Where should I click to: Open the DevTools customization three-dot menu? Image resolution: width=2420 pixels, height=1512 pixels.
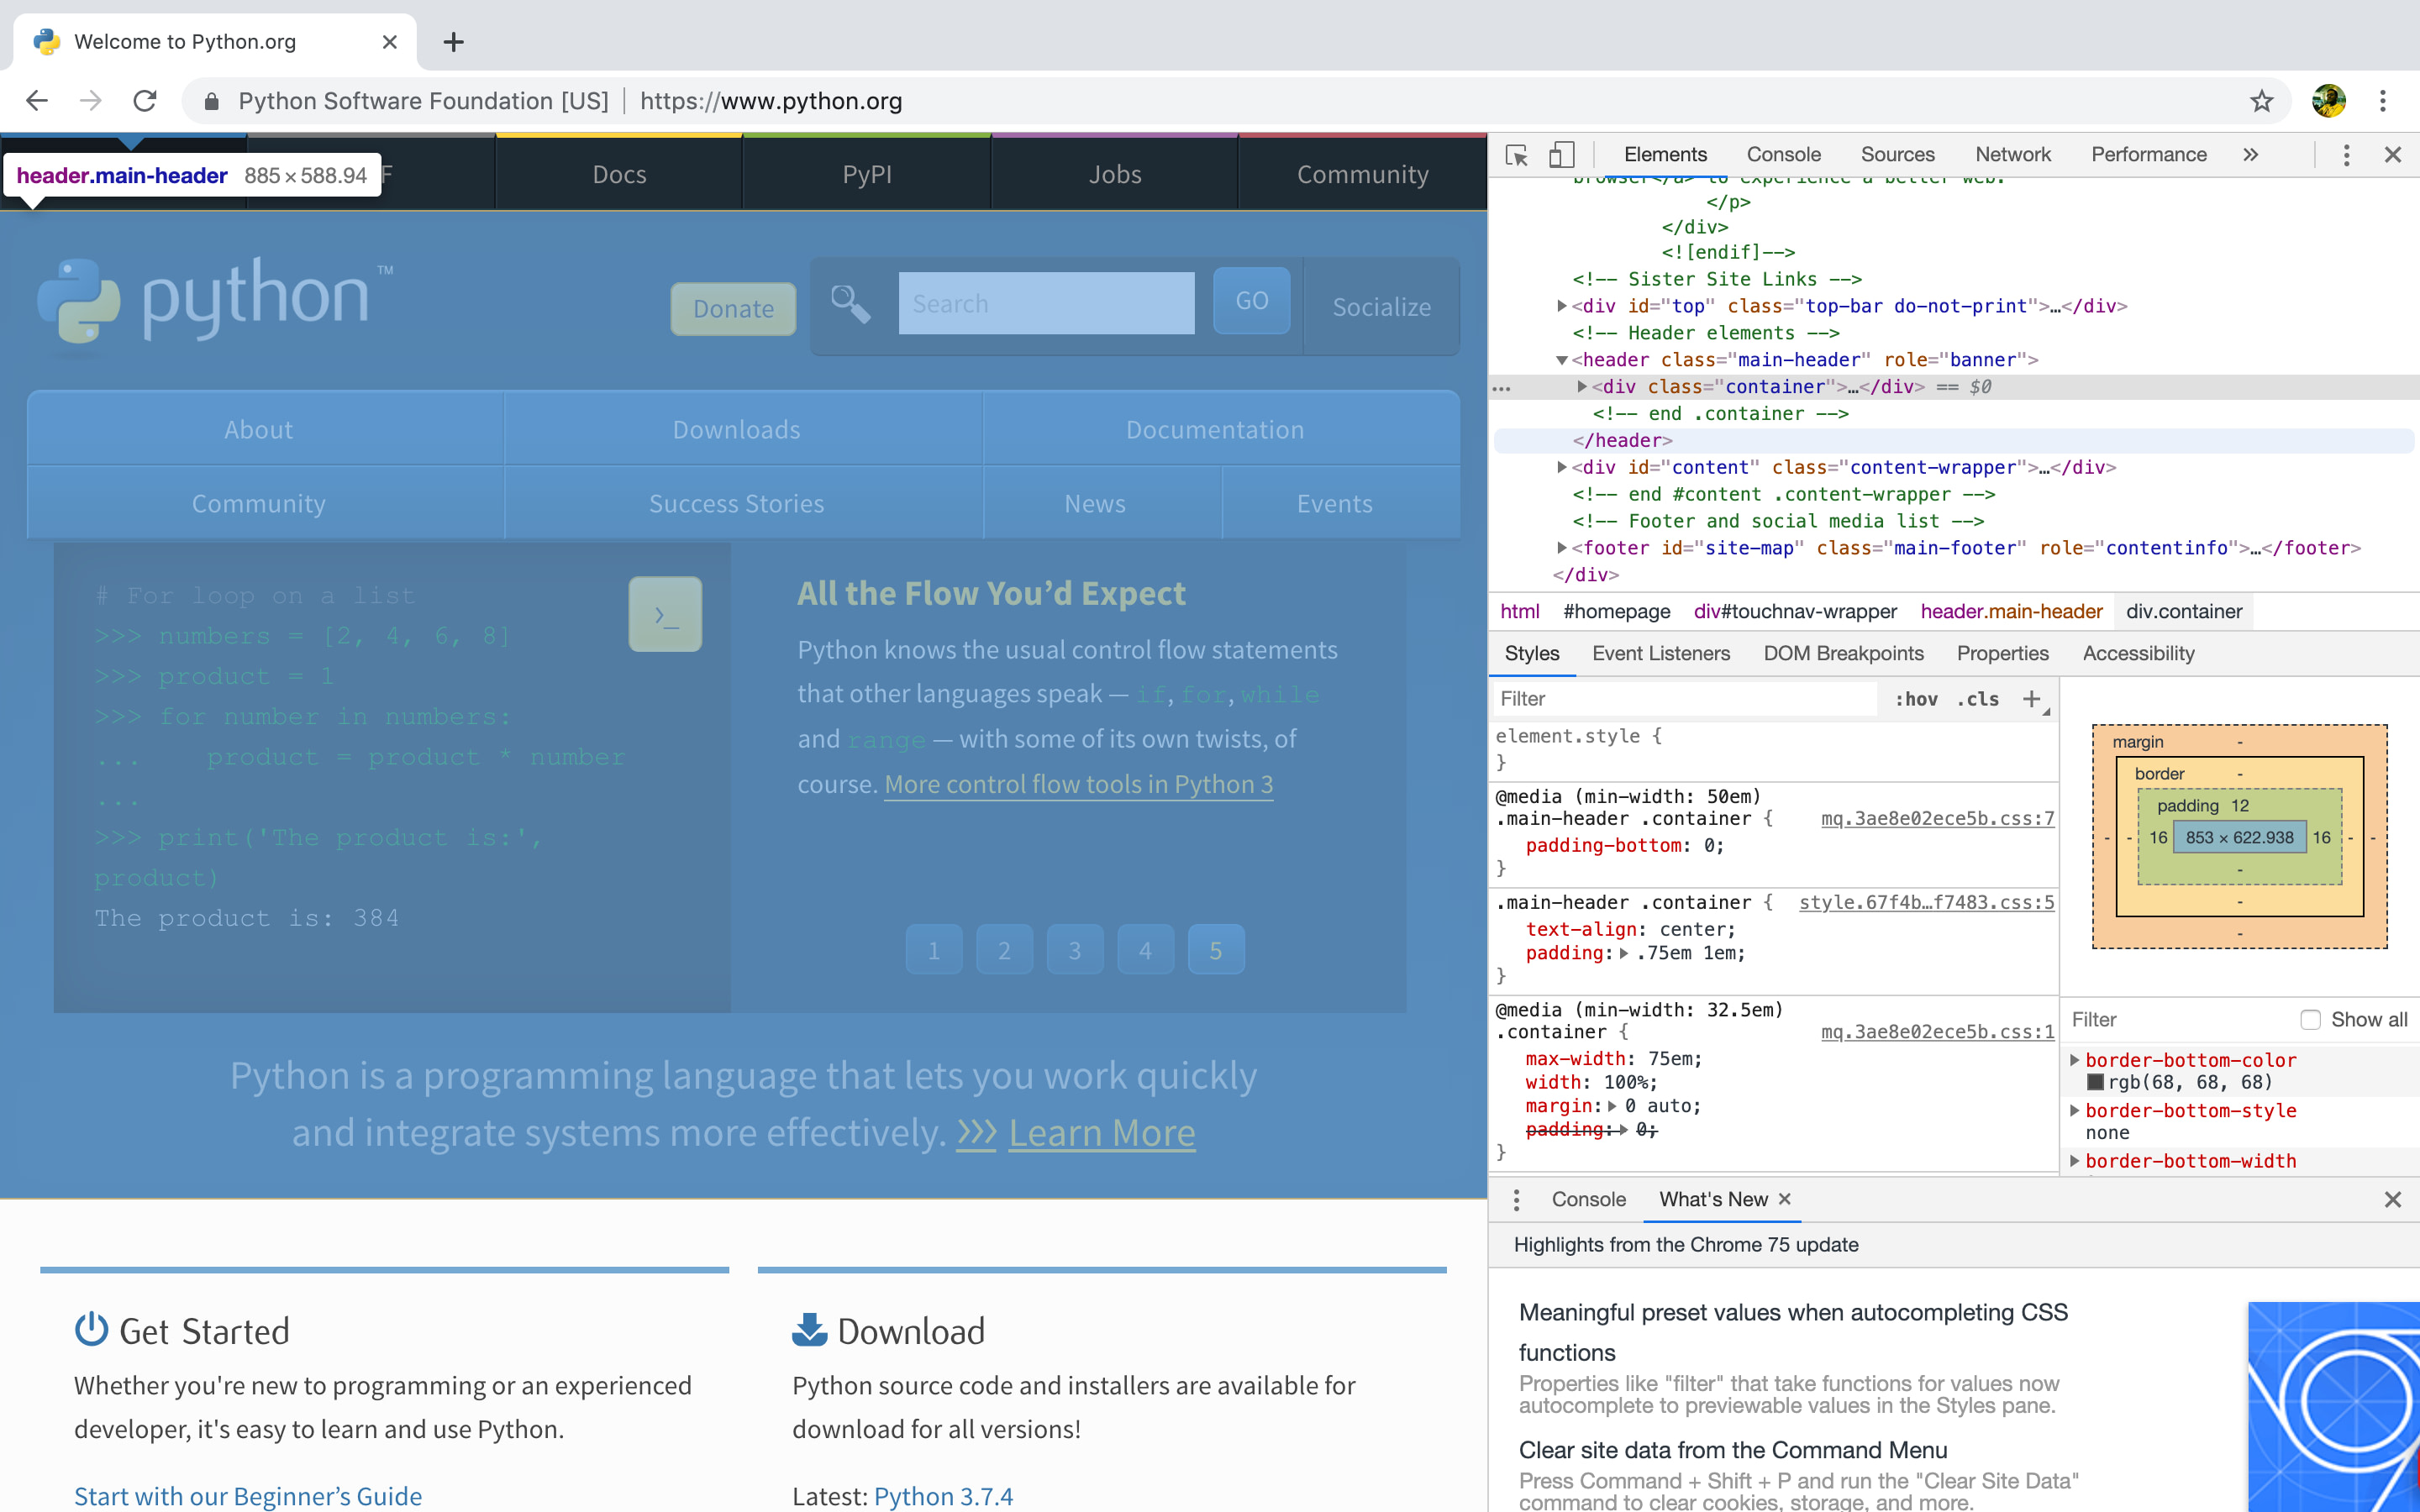[x=2345, y=154]
